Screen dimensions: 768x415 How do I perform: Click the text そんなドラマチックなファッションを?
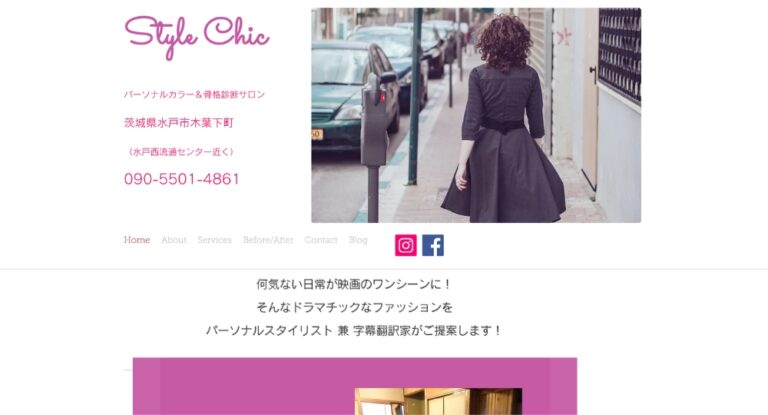click(x=355, y=307)
